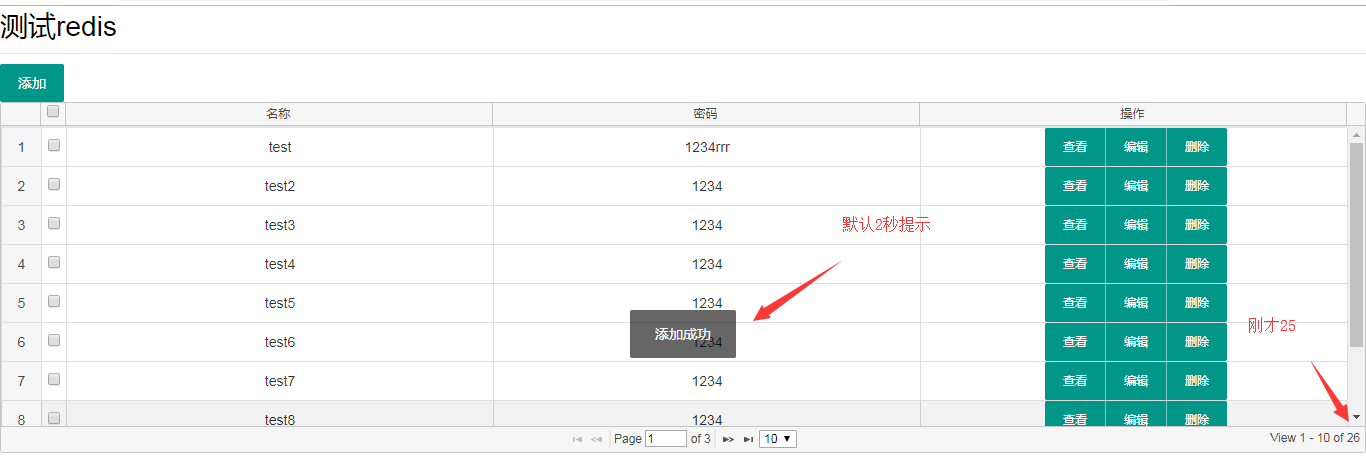The height and width of the screenshot is (473, 1366).
Task: Check the checkbox for row test7
Action: tap(54, 379)
